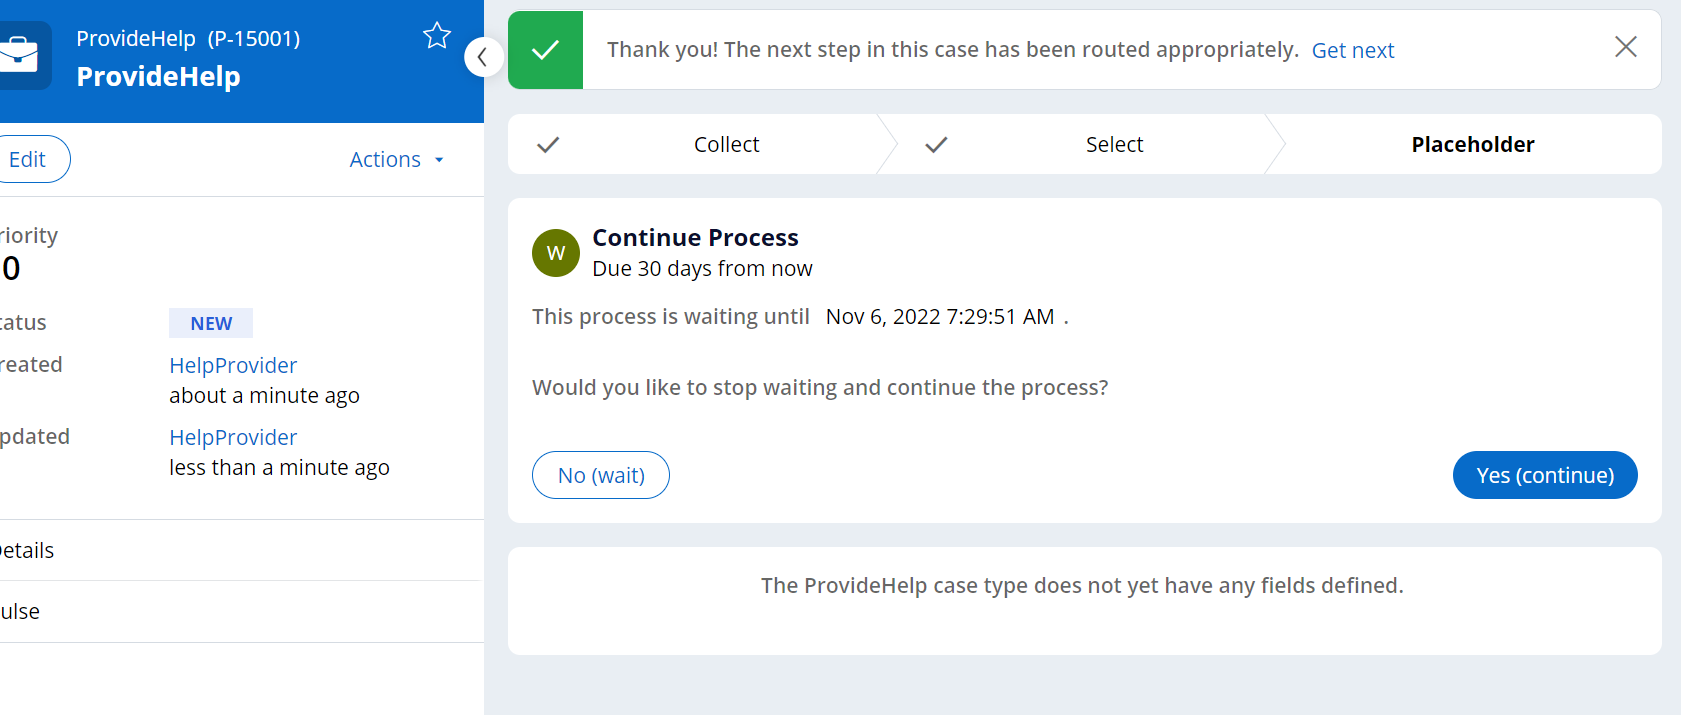Expand the Pulse section
Viewport: 1681px width, 715px height.
pos(20,612)
